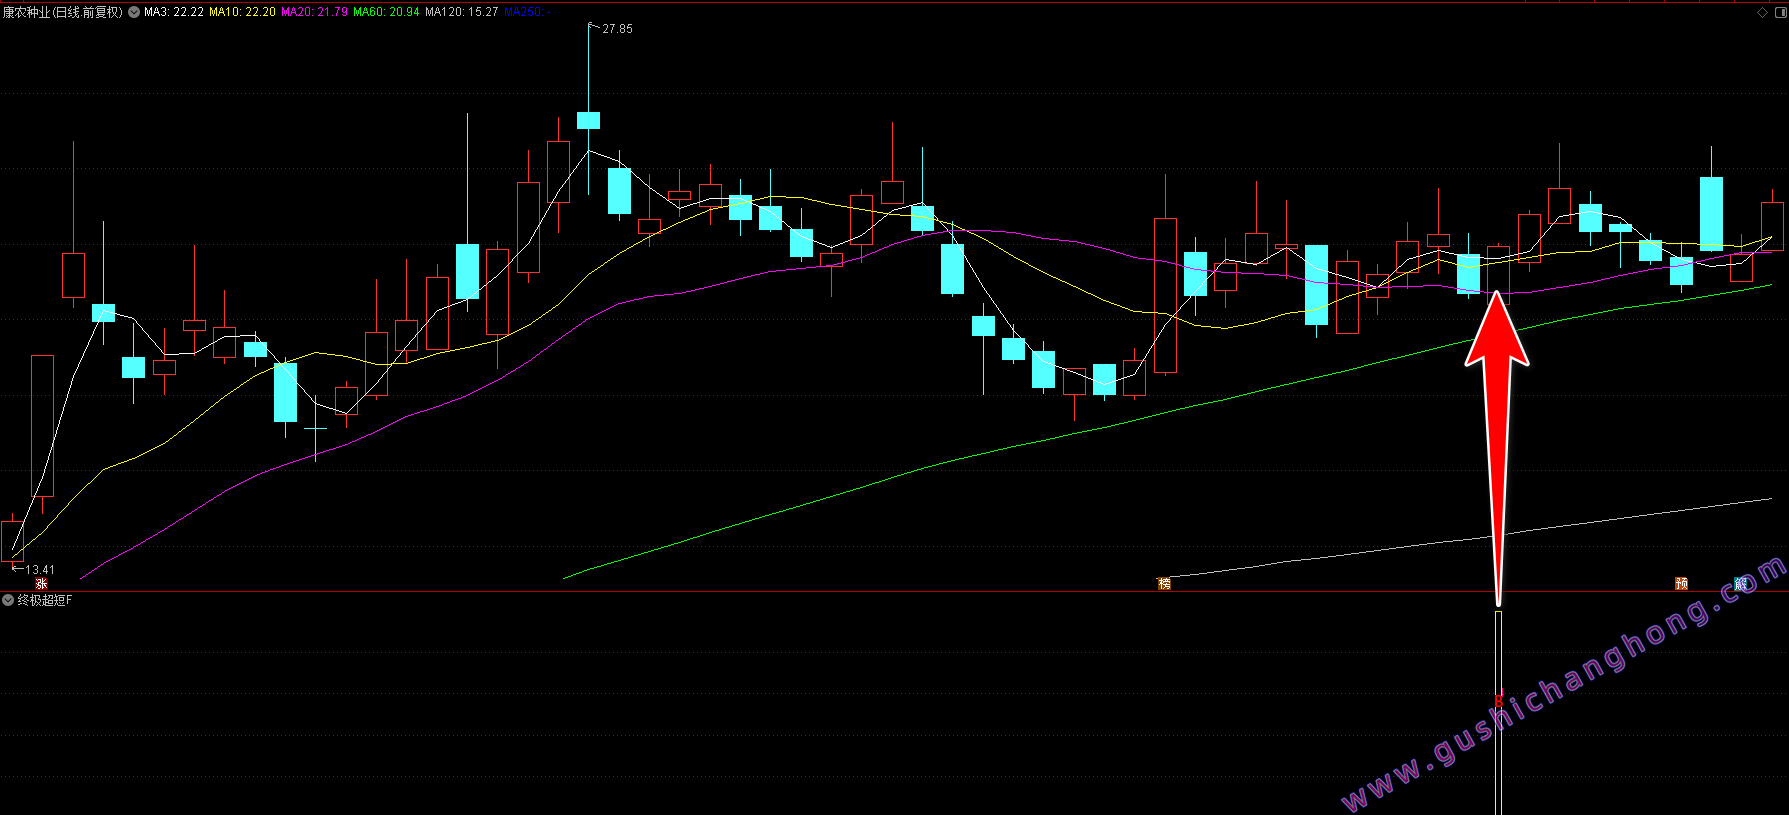Click the 榜 info marker icon
The height and width of the screenshot is (815, 1789).
click(x=1164, y=584)
